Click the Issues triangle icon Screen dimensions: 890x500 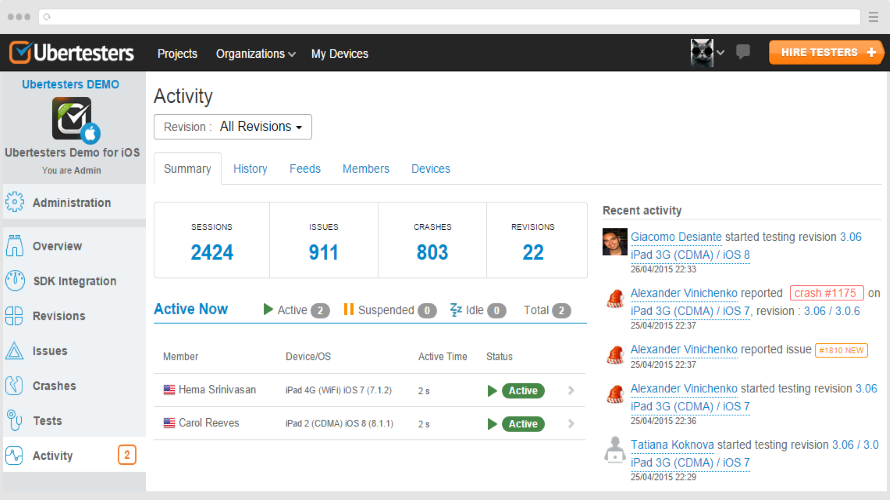click(14, 351)
